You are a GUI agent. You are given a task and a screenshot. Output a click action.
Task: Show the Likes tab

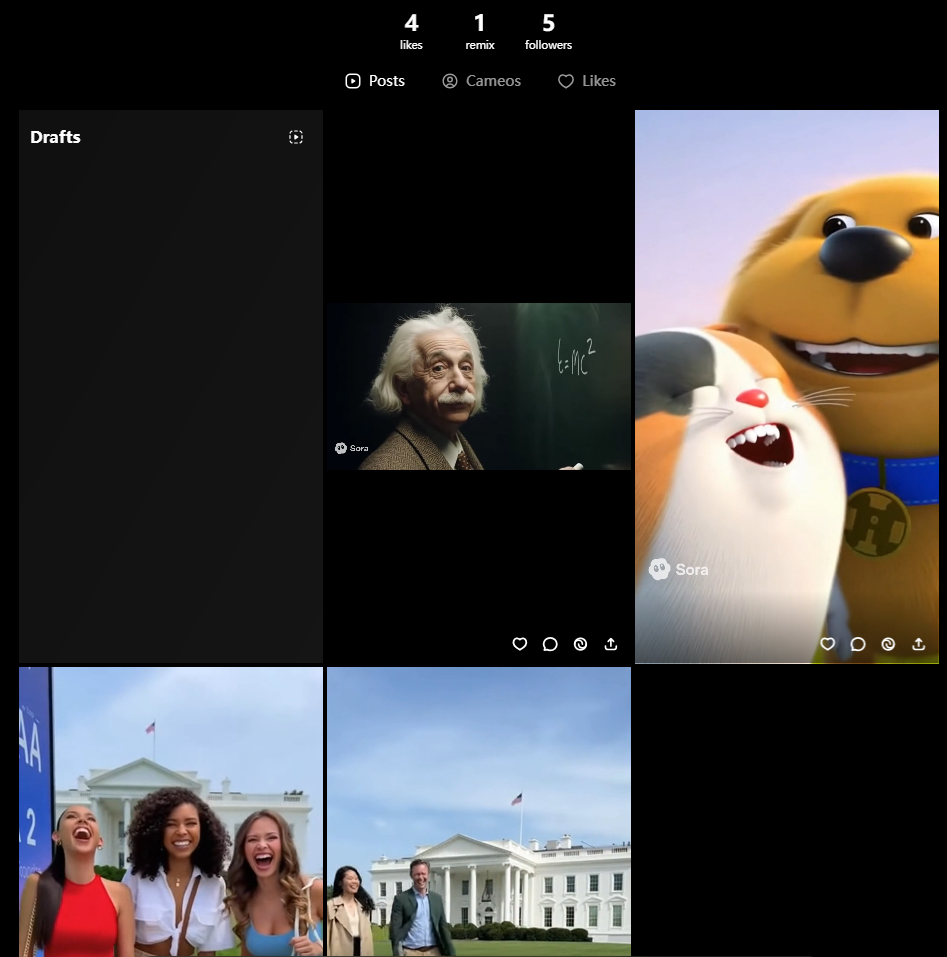point(587,81)
